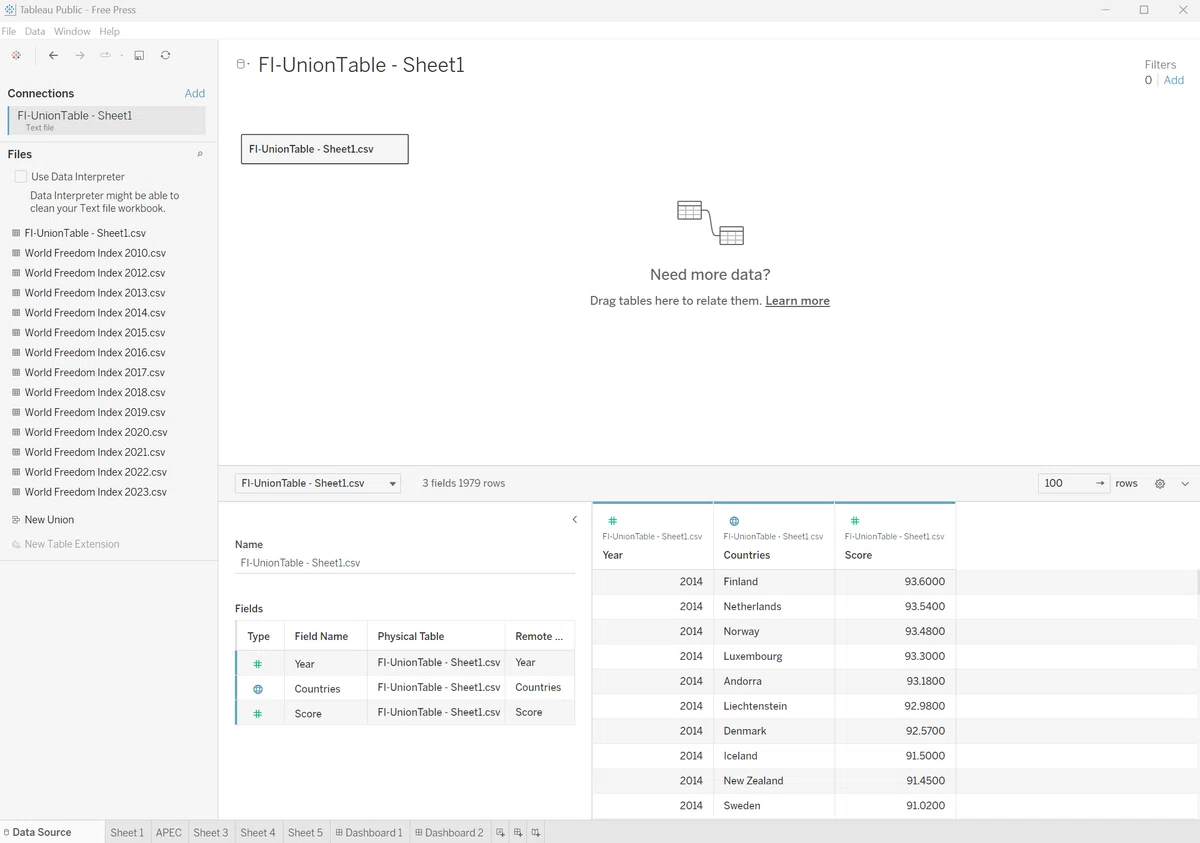Open the table selector dropdown FI-UnionTable - Sheet1.csv
This screenshot has width=1200, height=843.
(x=318, y=483)
